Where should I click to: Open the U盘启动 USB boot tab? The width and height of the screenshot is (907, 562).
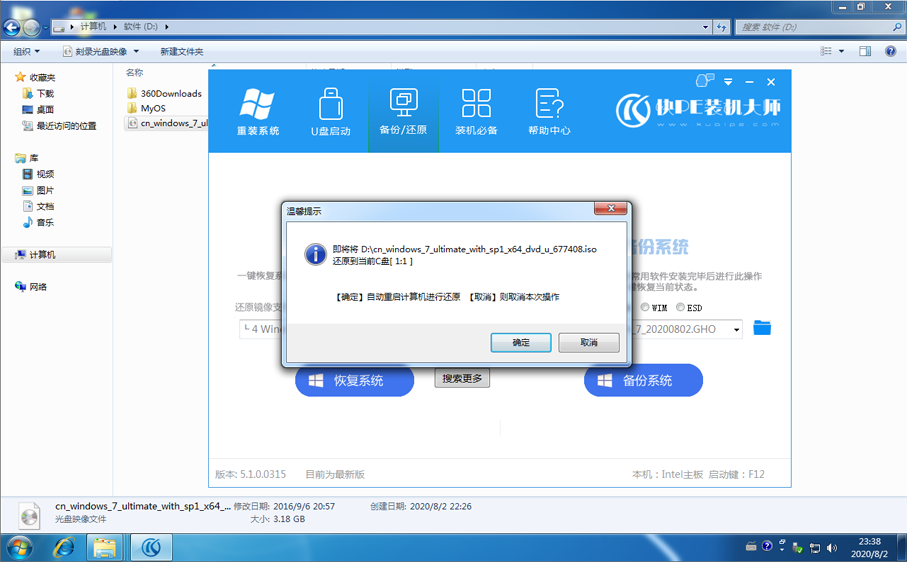pos(331,112)
